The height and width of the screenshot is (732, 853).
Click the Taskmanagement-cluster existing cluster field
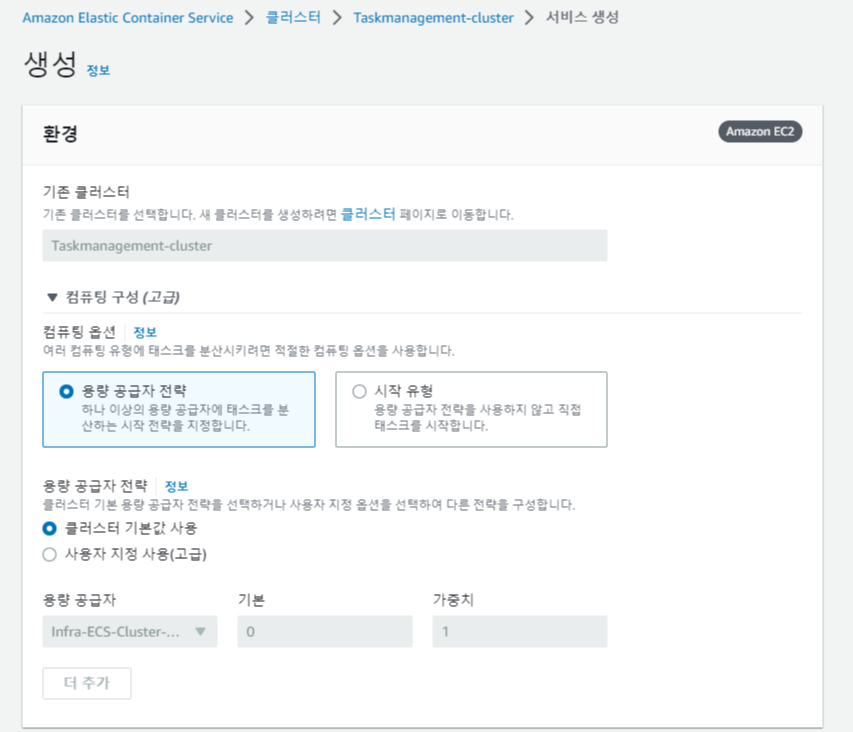click(325, 245)
